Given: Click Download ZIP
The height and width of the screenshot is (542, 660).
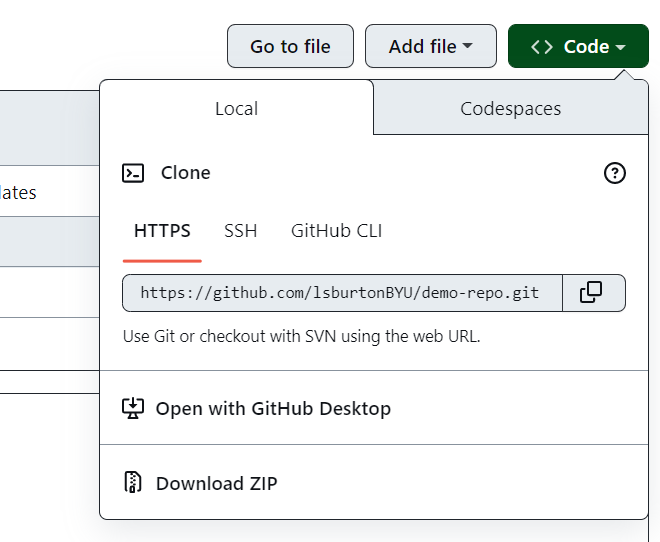Looking at the screenshot, I should 374,482.
